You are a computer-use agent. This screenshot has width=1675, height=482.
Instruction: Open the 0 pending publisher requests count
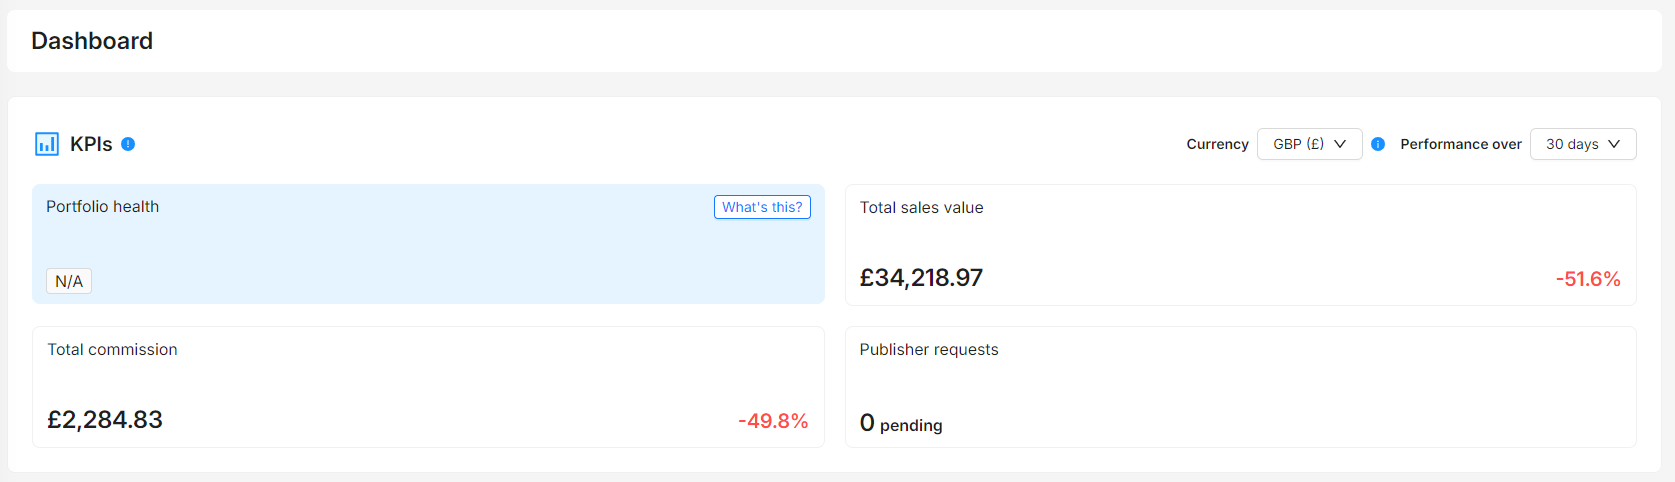point(900,424)
